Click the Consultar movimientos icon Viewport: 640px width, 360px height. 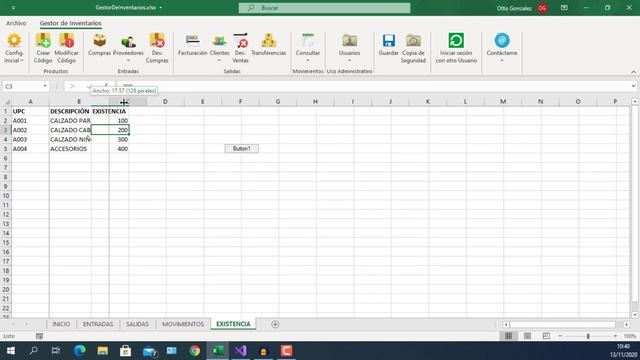[x=308, y=40]
